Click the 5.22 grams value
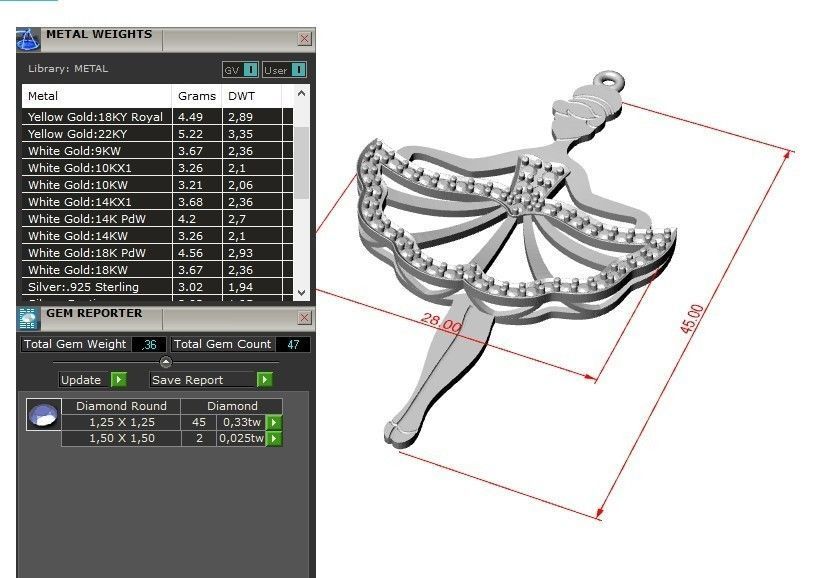The height and width of the screenshot is (578, 819). (190, 134)
